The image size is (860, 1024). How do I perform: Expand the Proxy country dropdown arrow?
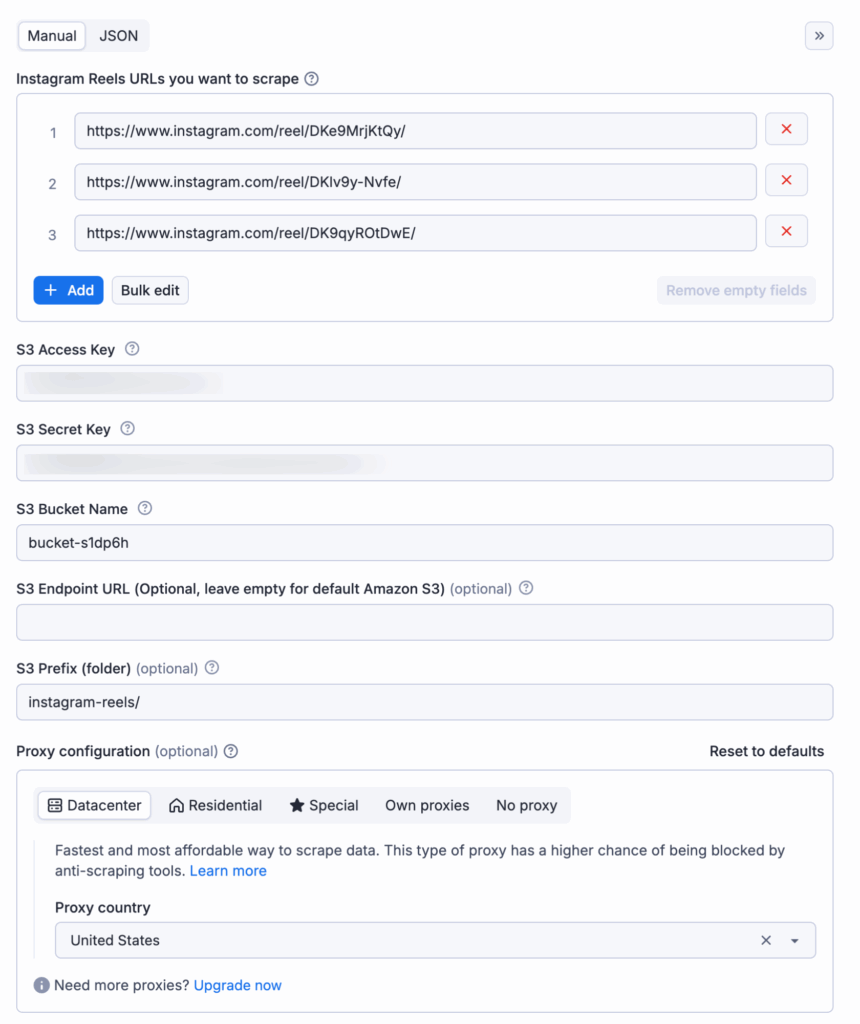(795, 940)
